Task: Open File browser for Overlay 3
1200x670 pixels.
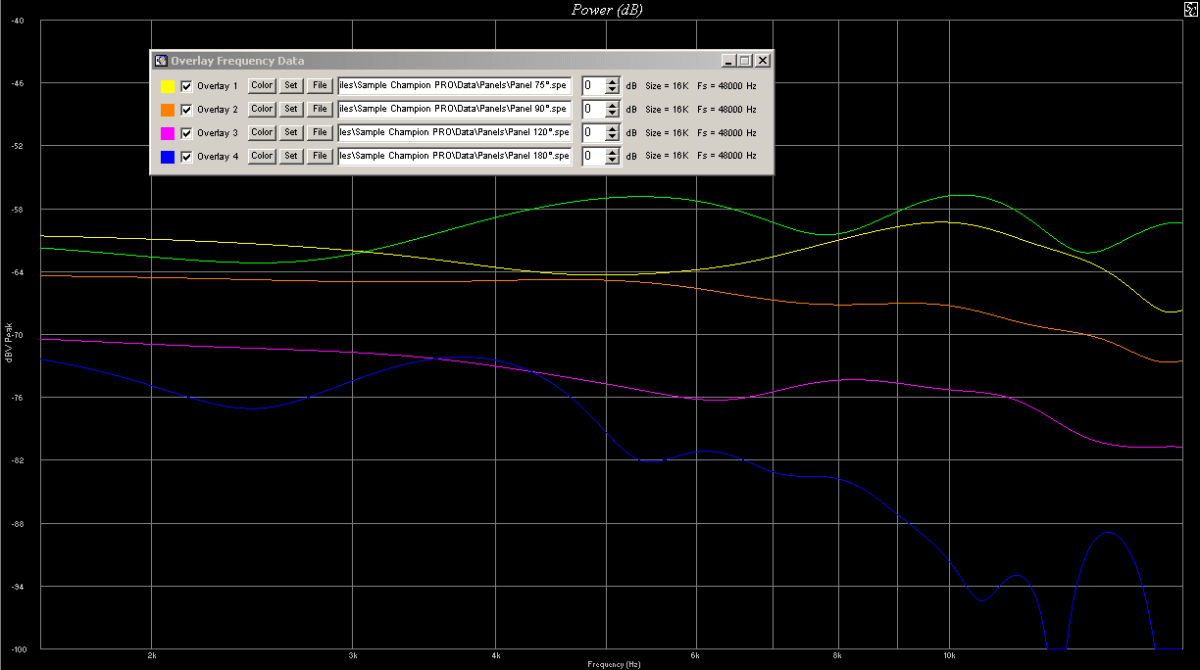Action: (319, 132)
